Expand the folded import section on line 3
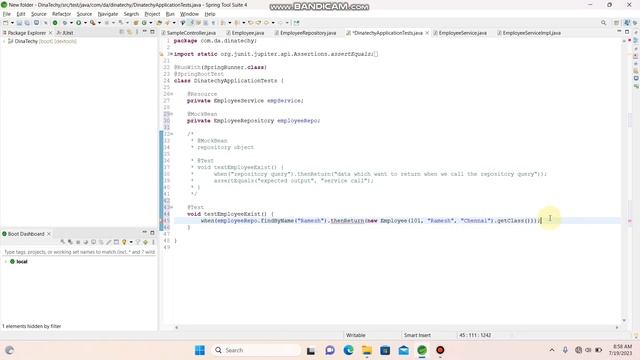The height and width of the screenshot is (360, 640). [170, 54]
